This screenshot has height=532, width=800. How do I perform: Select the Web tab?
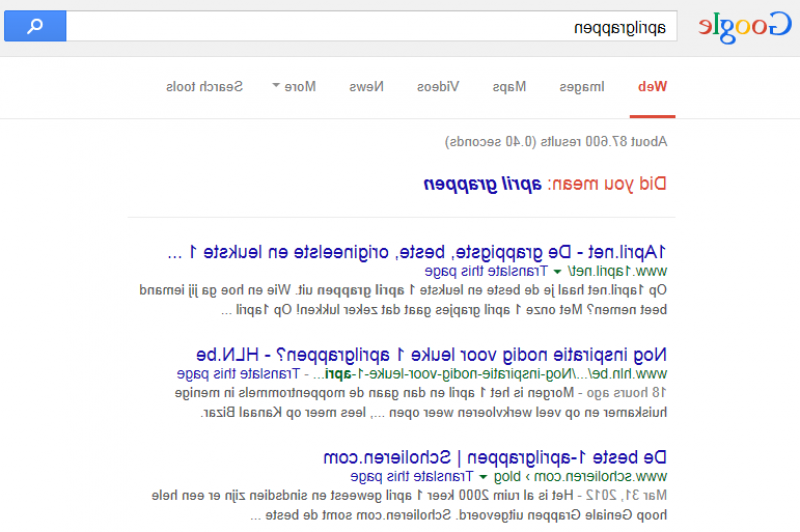[x=653, y=87]
